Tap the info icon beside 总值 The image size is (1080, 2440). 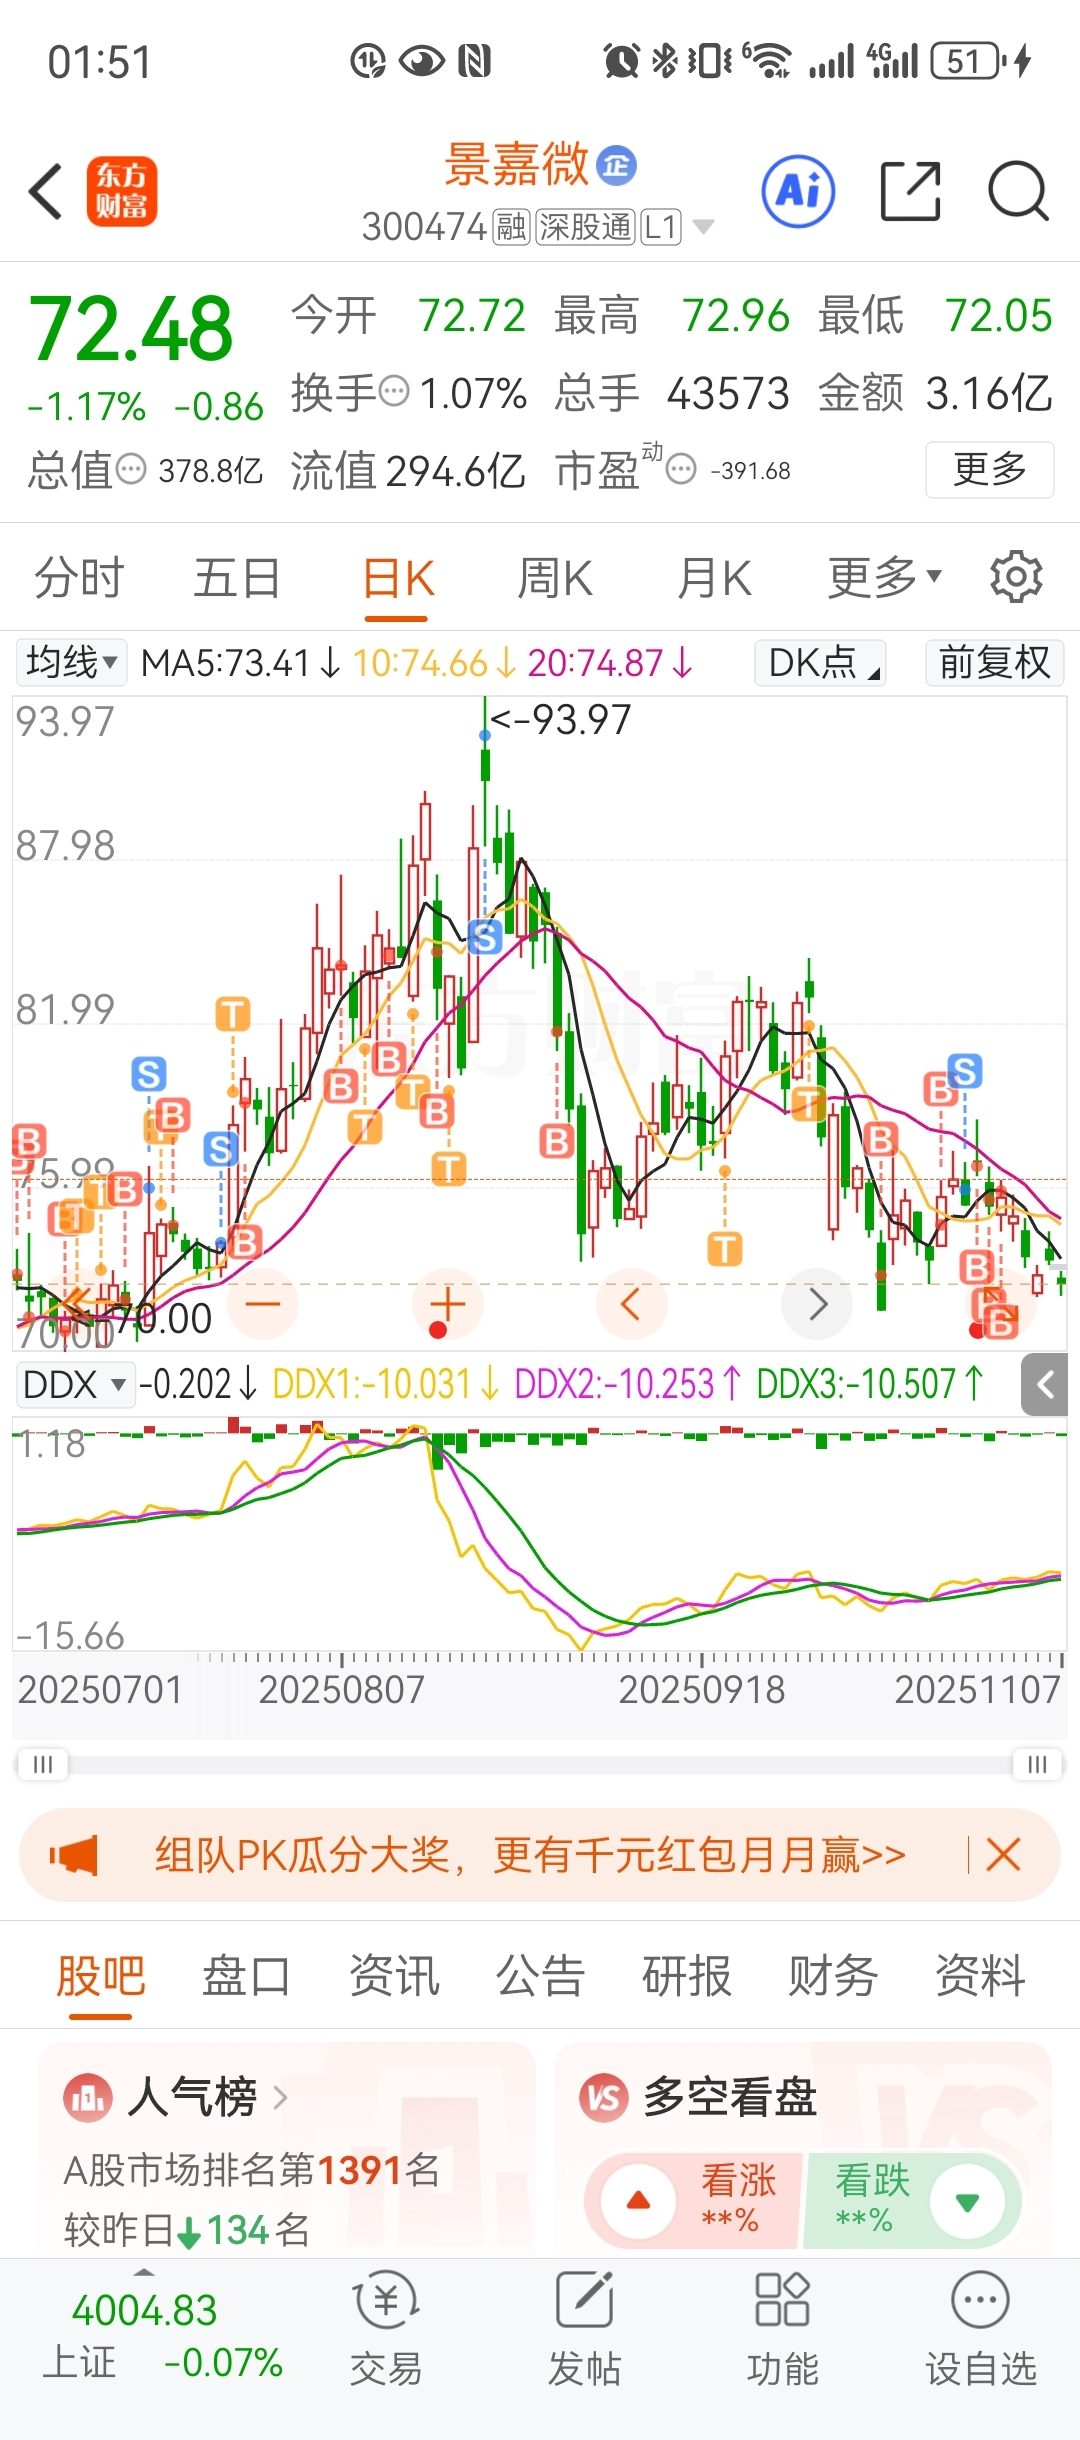click(131, 468)
